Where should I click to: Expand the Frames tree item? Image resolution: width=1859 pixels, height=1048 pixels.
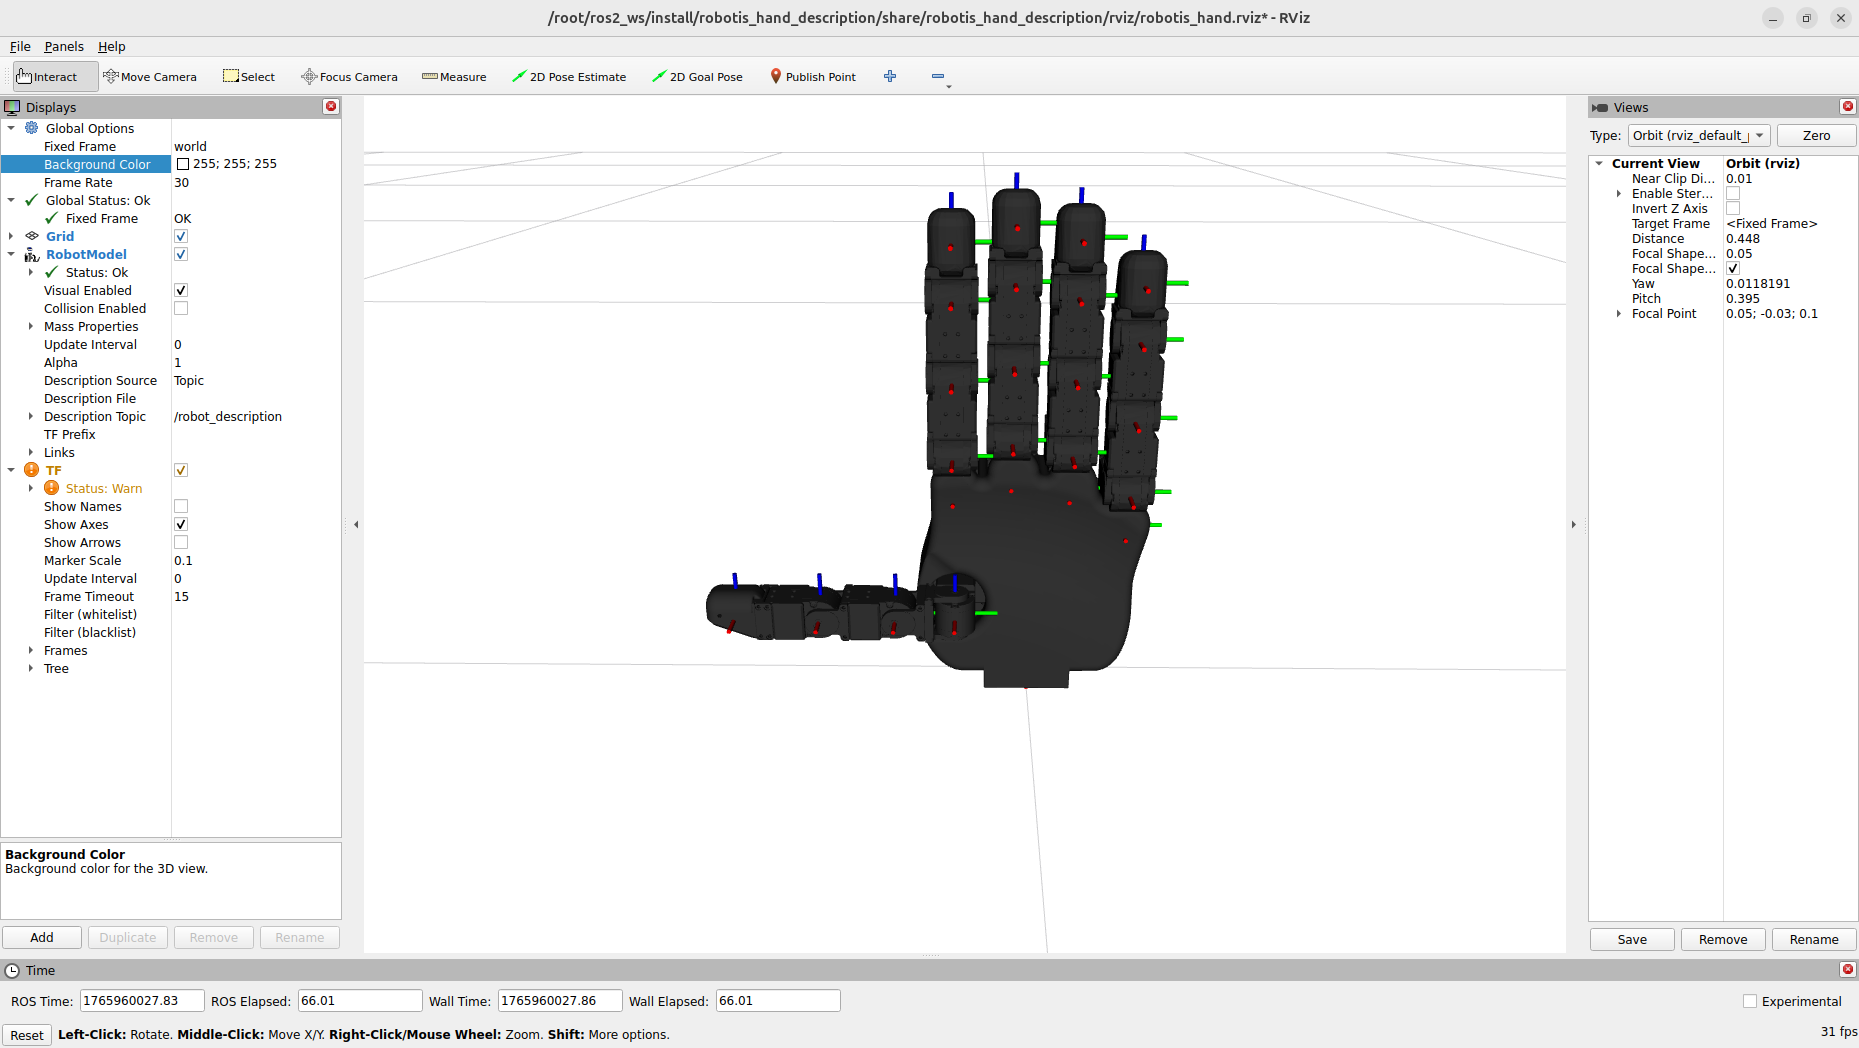click(x=31, y=650)
